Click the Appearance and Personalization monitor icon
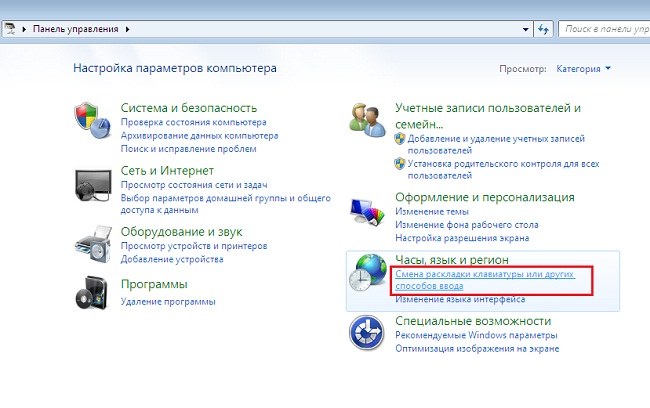 (367, 212)
